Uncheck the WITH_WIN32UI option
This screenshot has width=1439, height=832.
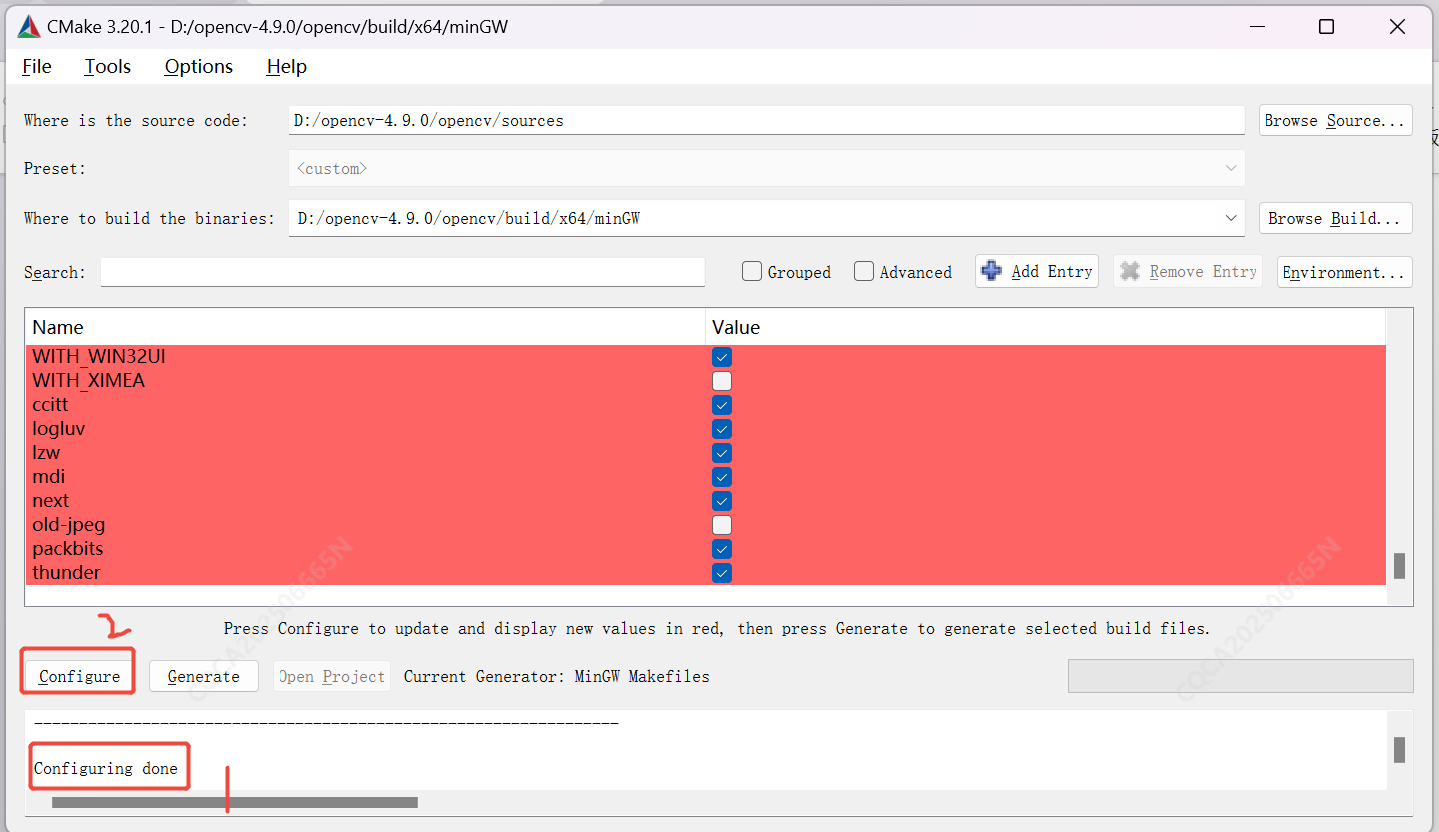(722, 357)
